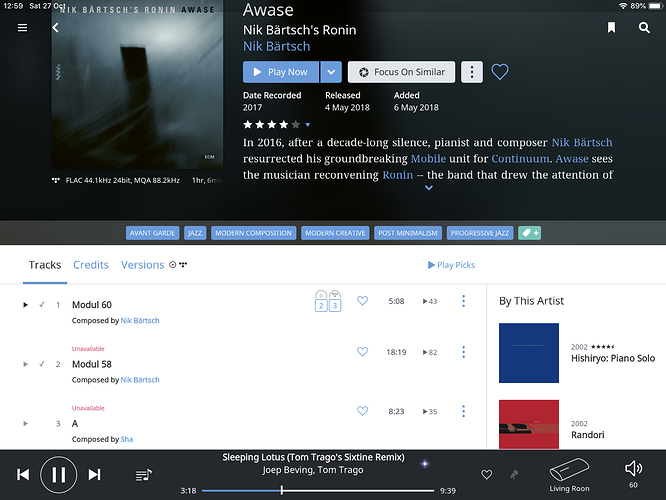Image resolution: width=666 pixels, height=500 pixels.
Task: Open Hishiryo: Piano Solo album cover
Action: 529,353
